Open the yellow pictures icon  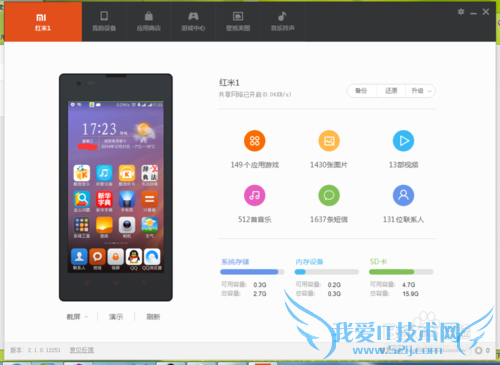(329, 141)
